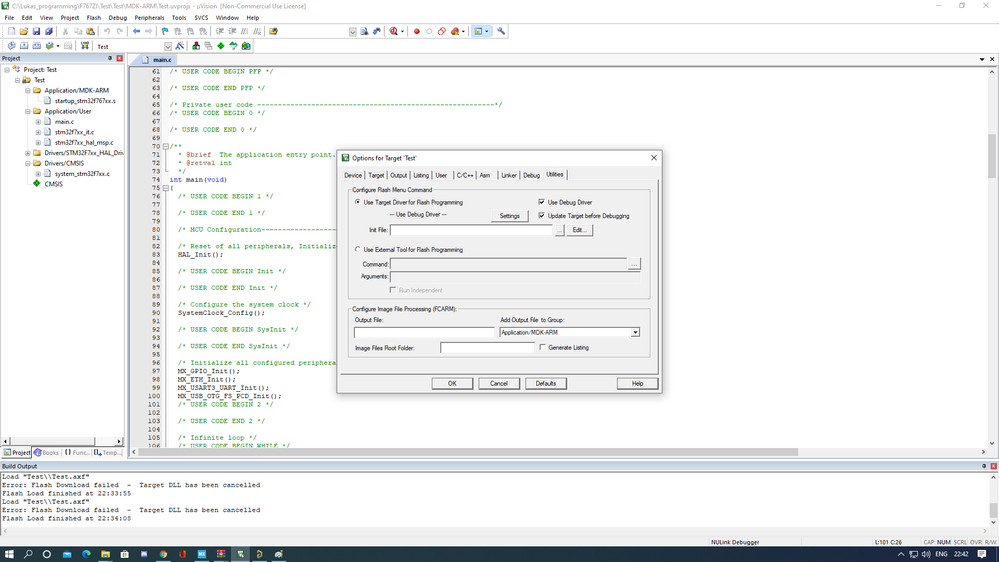The height and width of the screenshot is (562, 999).
Task: Collapse the Project: Test root node
Action: coord(7,69)
